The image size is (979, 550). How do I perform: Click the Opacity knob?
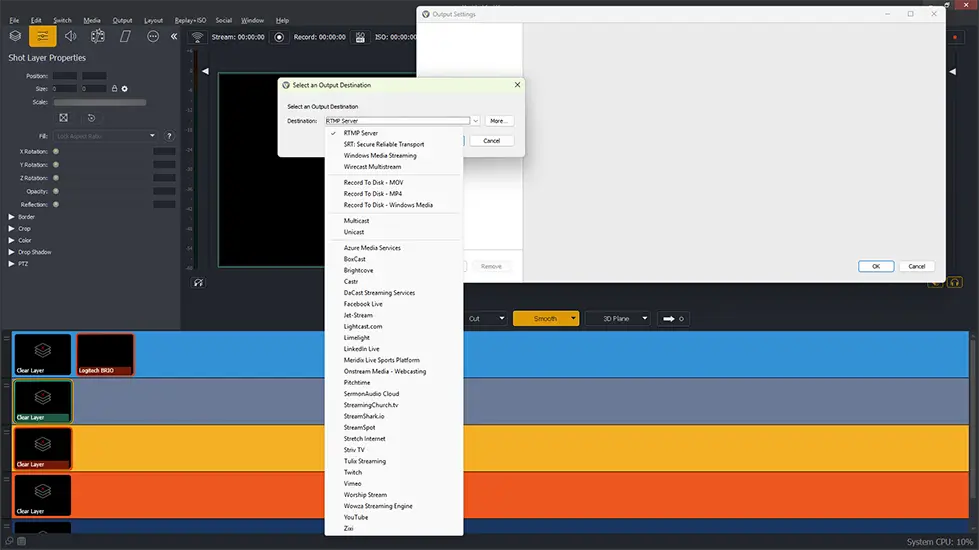tap(56, 191)
